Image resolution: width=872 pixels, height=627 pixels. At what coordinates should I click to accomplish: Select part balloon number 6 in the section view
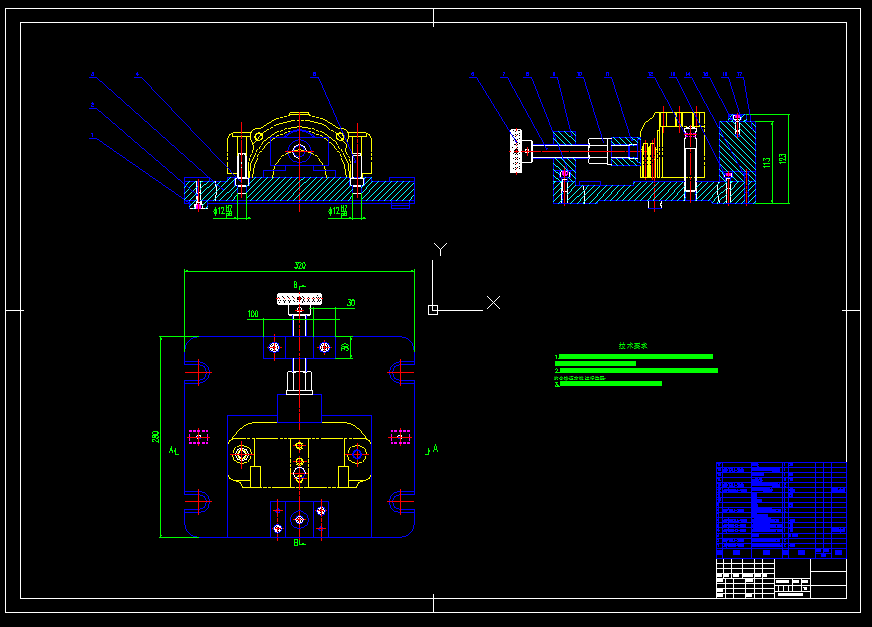click(473, 74)
